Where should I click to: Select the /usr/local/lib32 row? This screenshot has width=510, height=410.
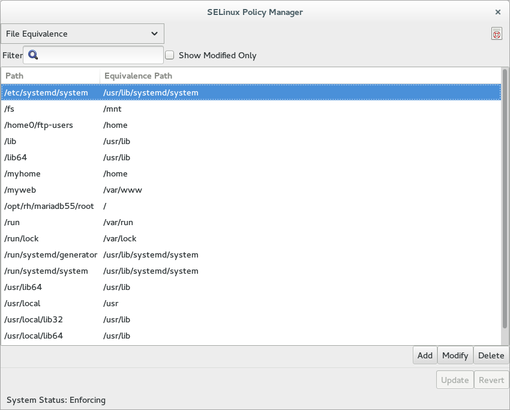[x=251, y=320]
